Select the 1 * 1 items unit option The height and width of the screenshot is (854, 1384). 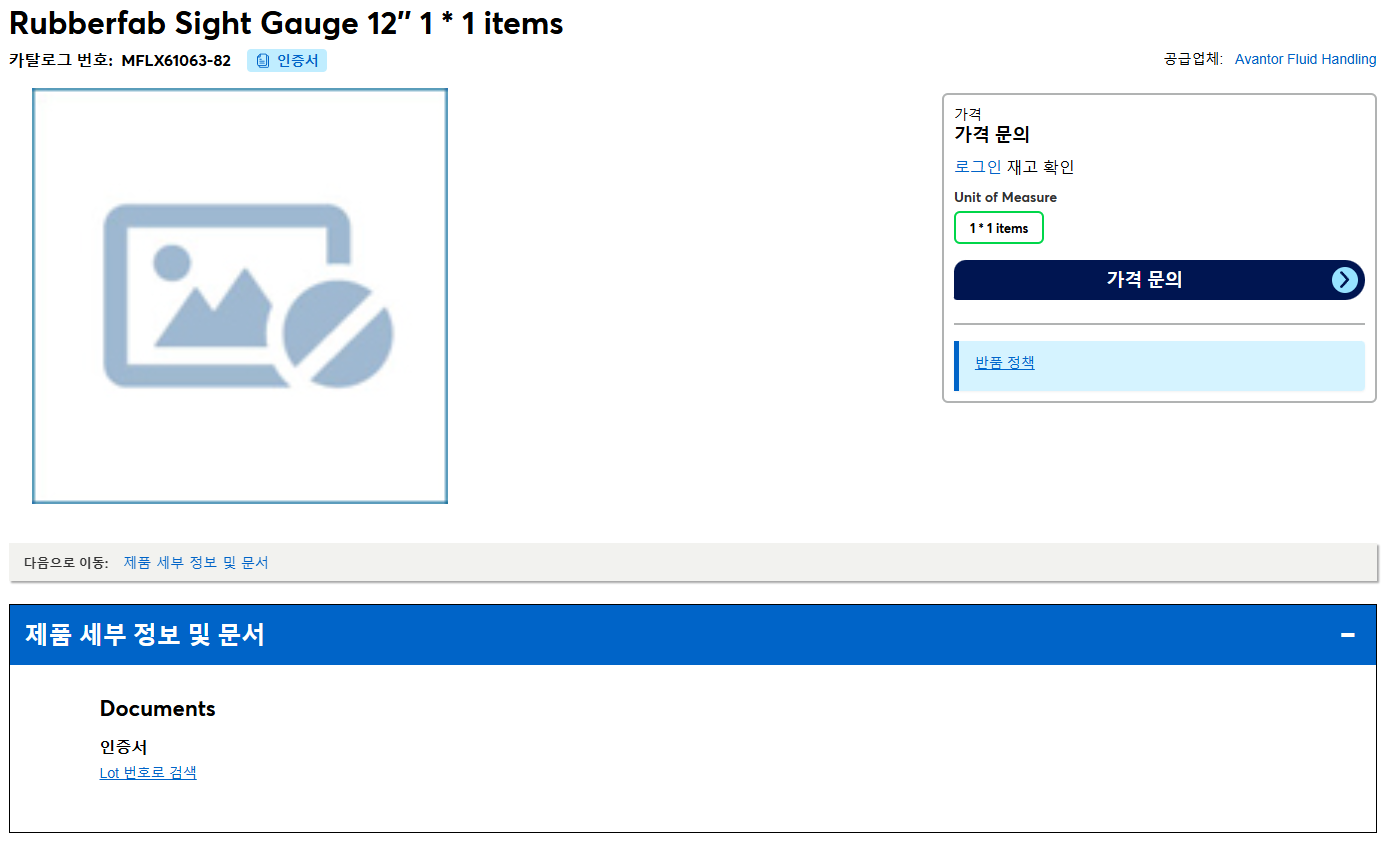tap(998, 228)
